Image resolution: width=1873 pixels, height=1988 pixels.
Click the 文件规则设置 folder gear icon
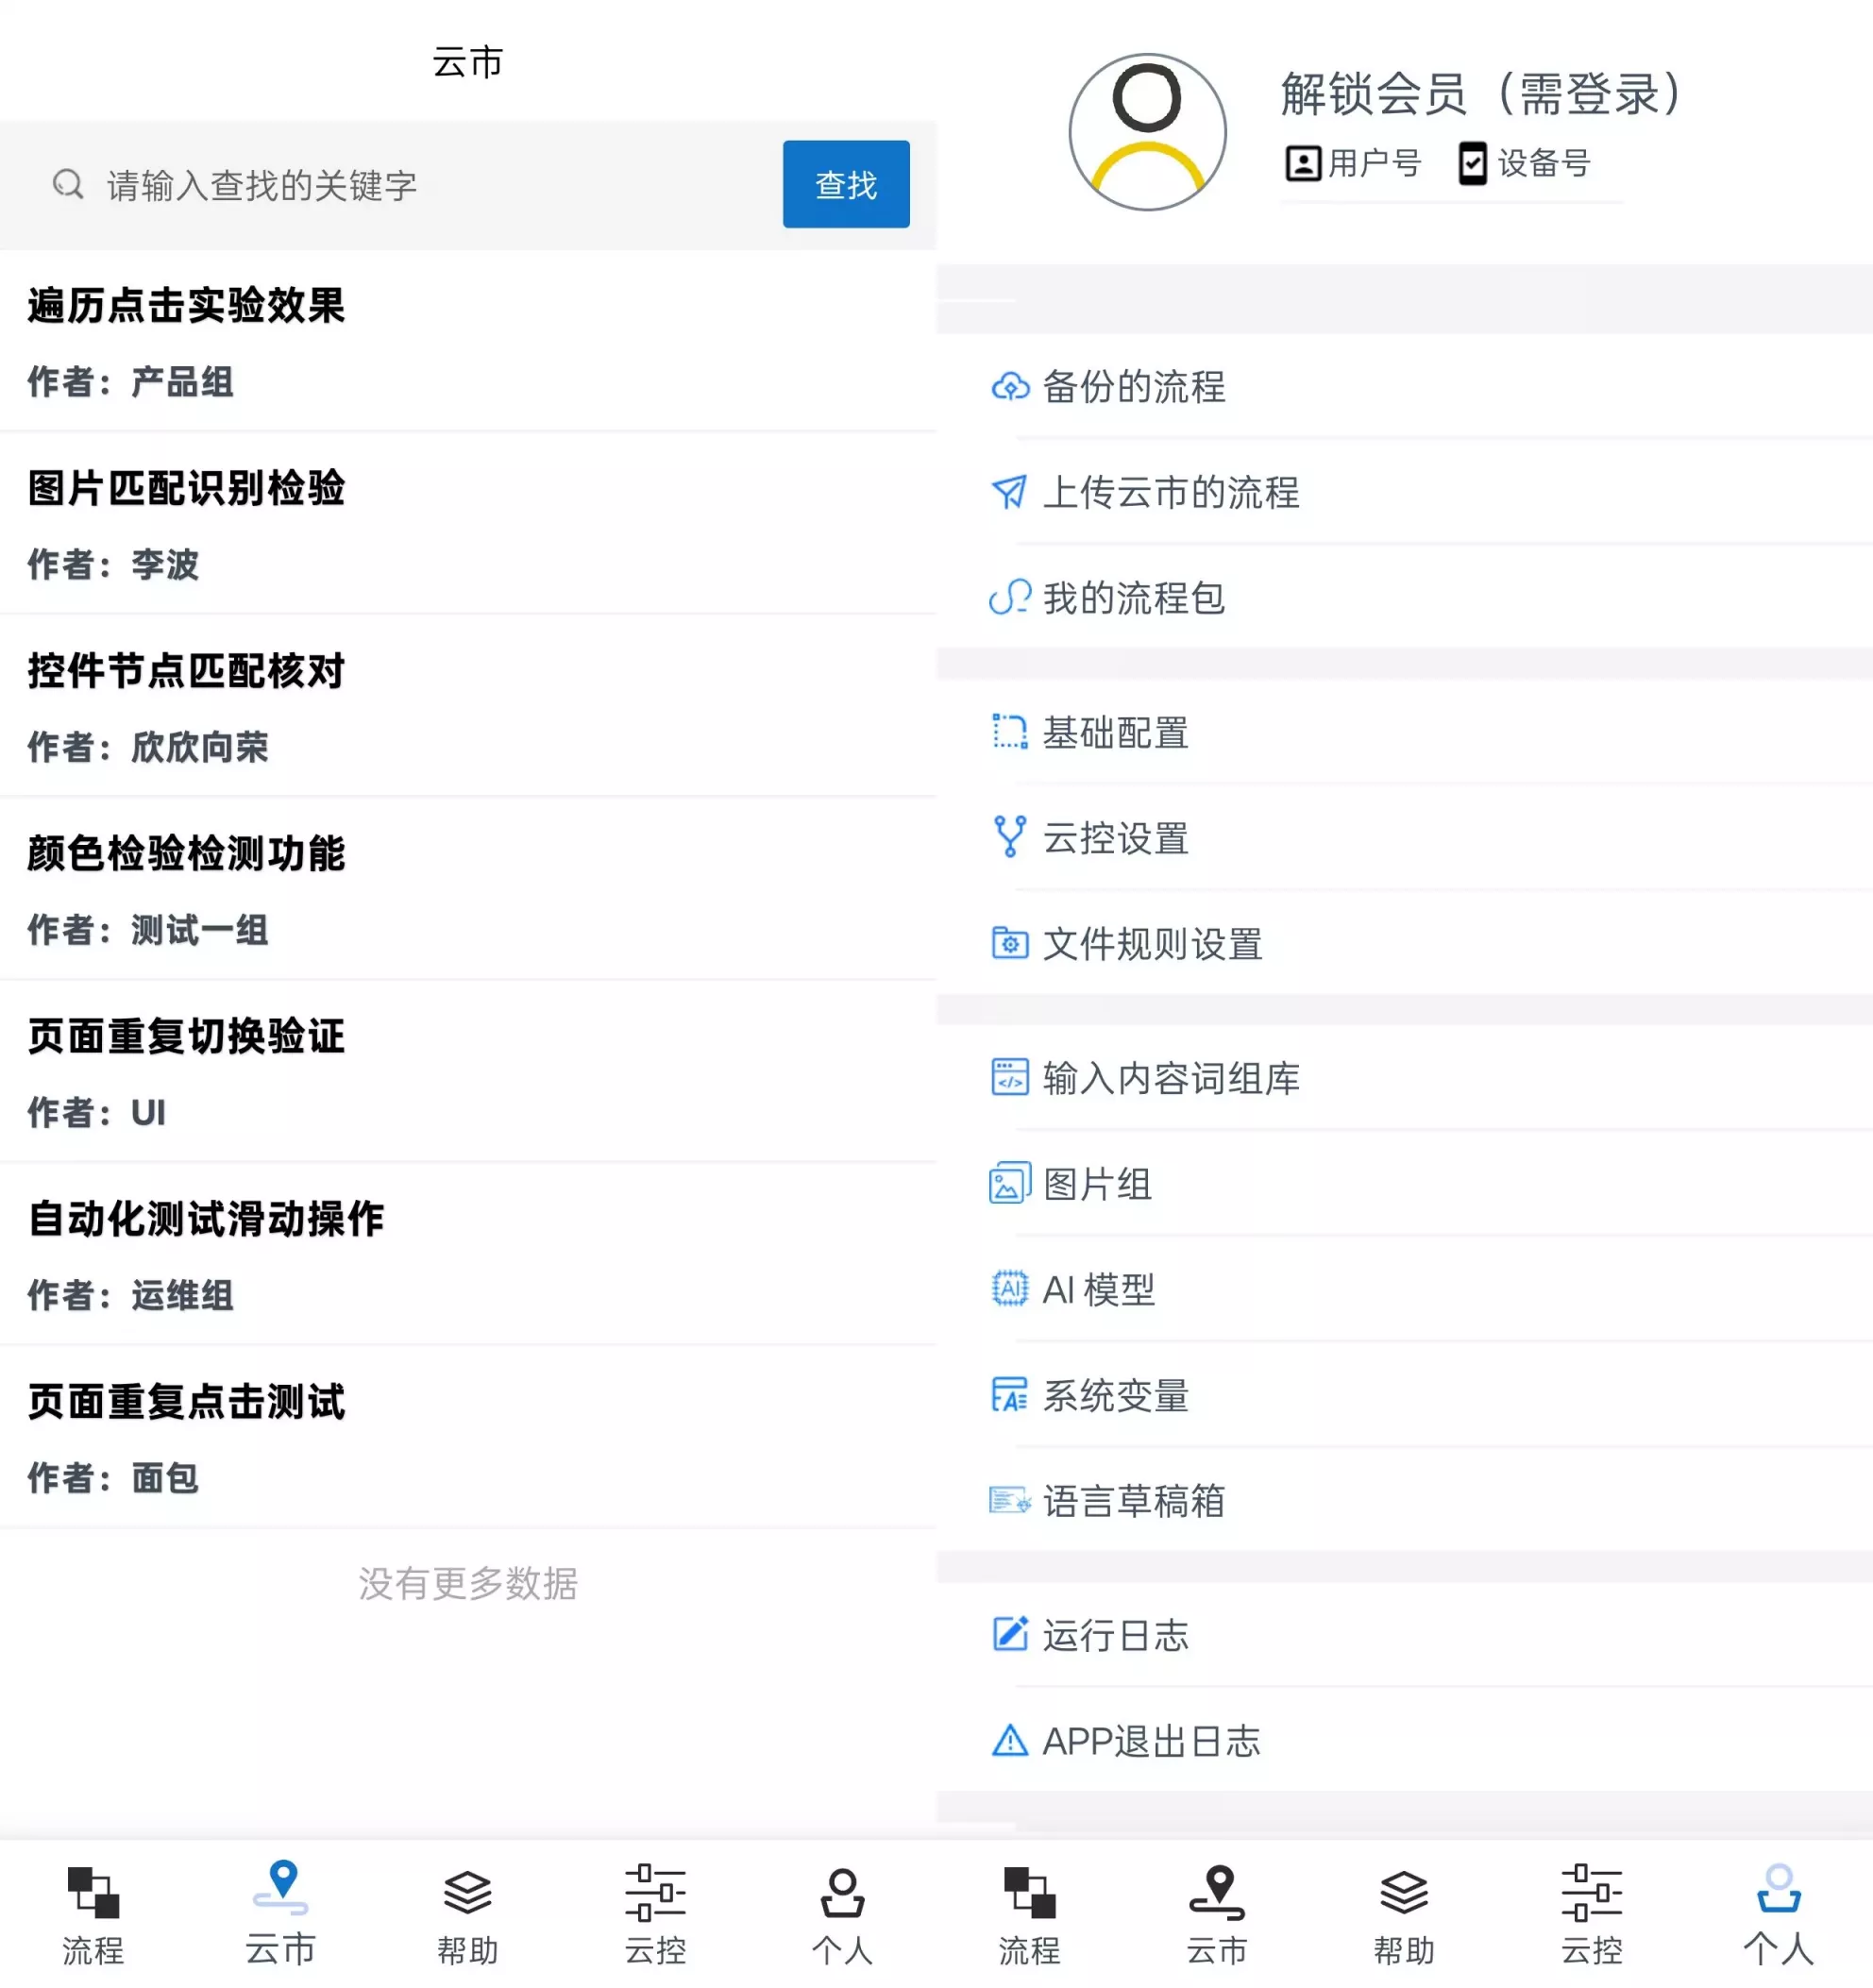point(1009,943)
